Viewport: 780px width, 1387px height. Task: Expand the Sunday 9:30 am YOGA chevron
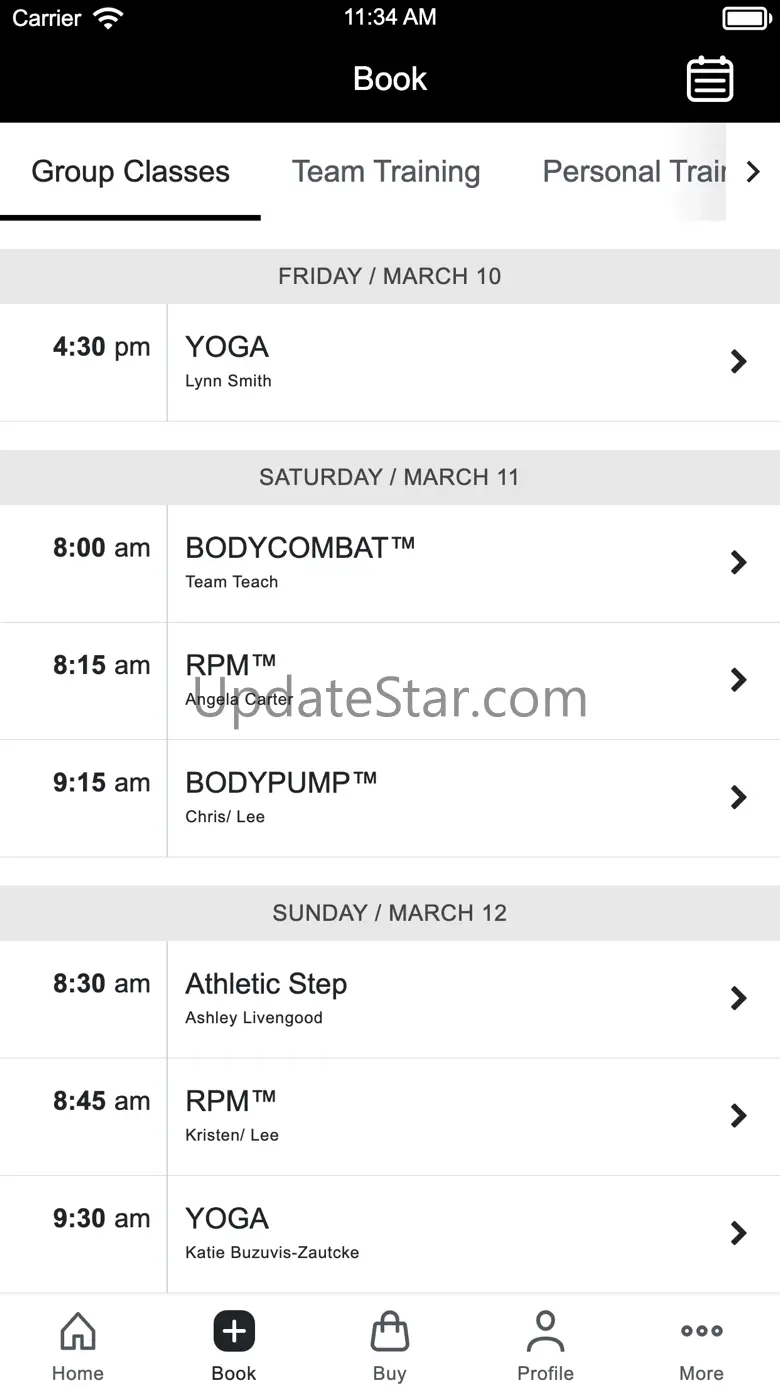[x=739, y=1233]
